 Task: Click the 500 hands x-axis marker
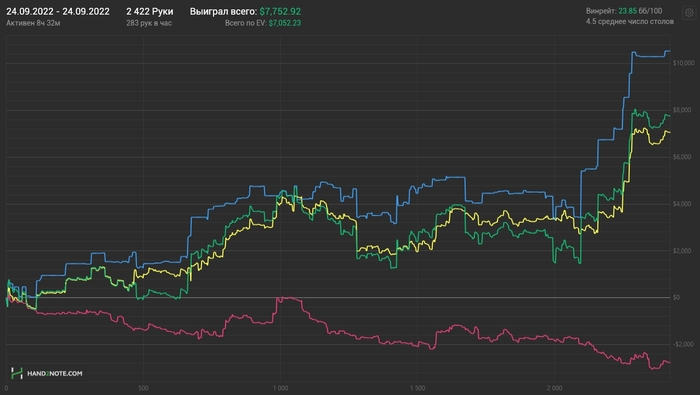pos(143,388)
